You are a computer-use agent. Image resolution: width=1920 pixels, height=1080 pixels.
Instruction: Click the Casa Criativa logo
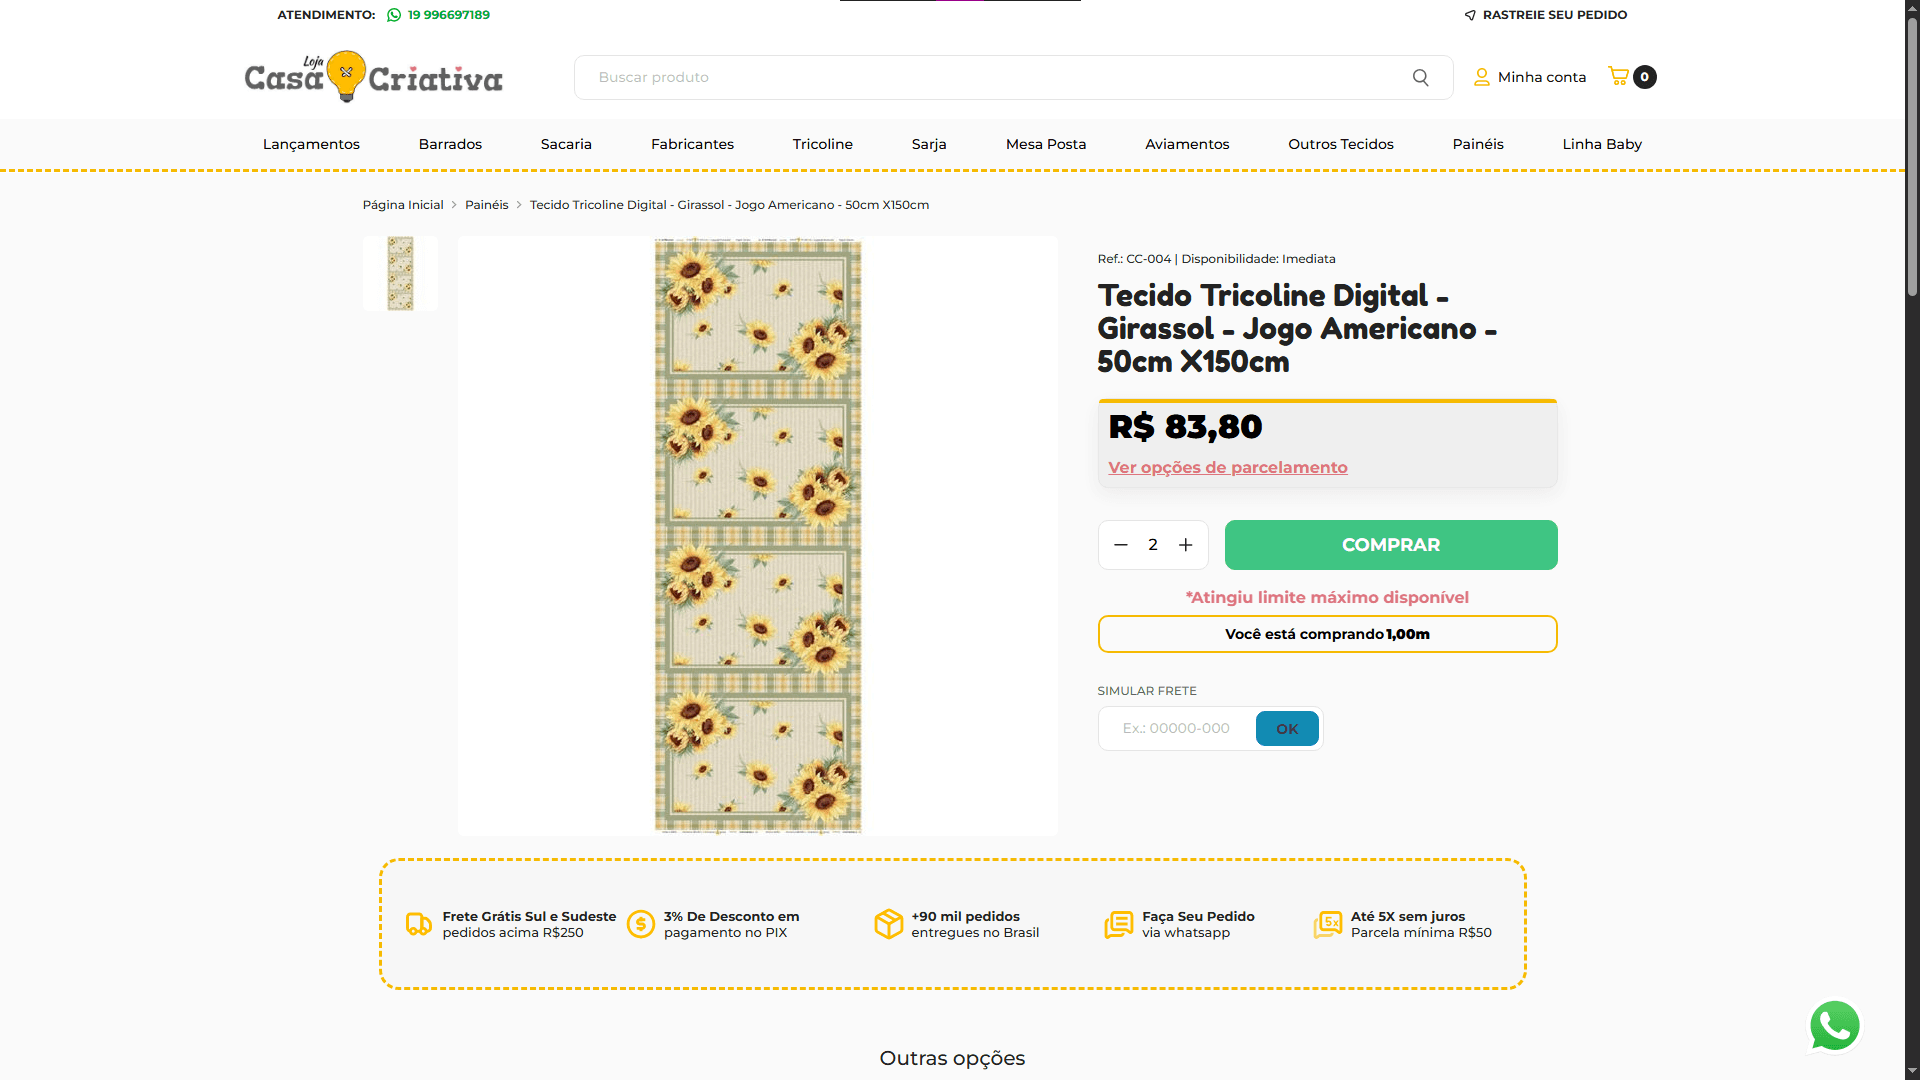[x=373, y=77]
